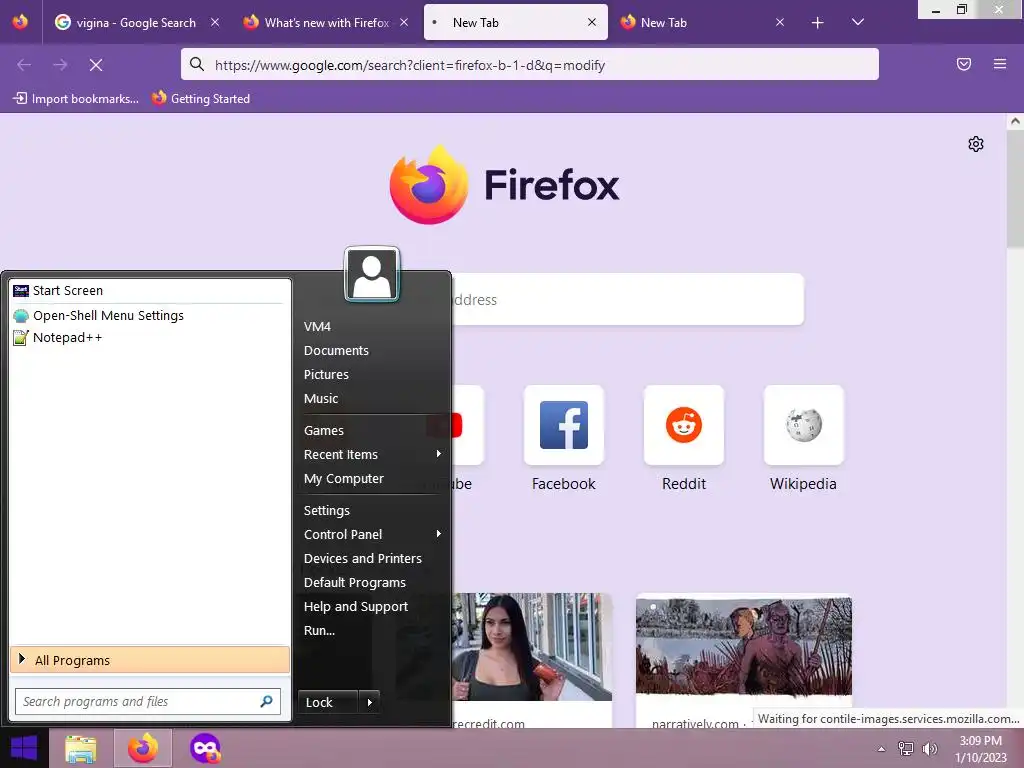
Task: Open Save to Pocket button
Action: point(964,64)
